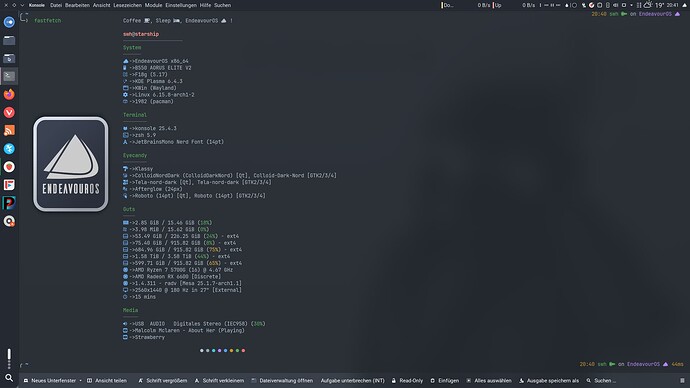Open the RSS feed reader dock icon
Screen dimensions: 690x388
point(9,130)
